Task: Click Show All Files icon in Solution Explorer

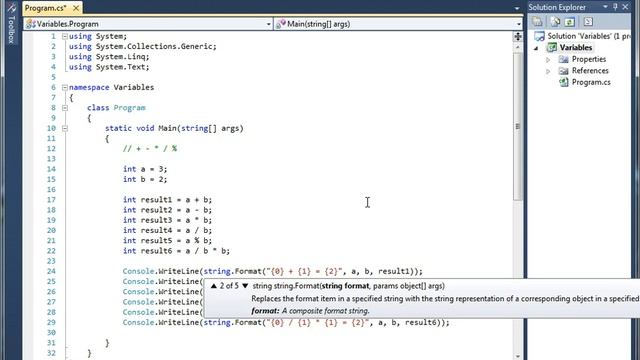Action: 555,22
